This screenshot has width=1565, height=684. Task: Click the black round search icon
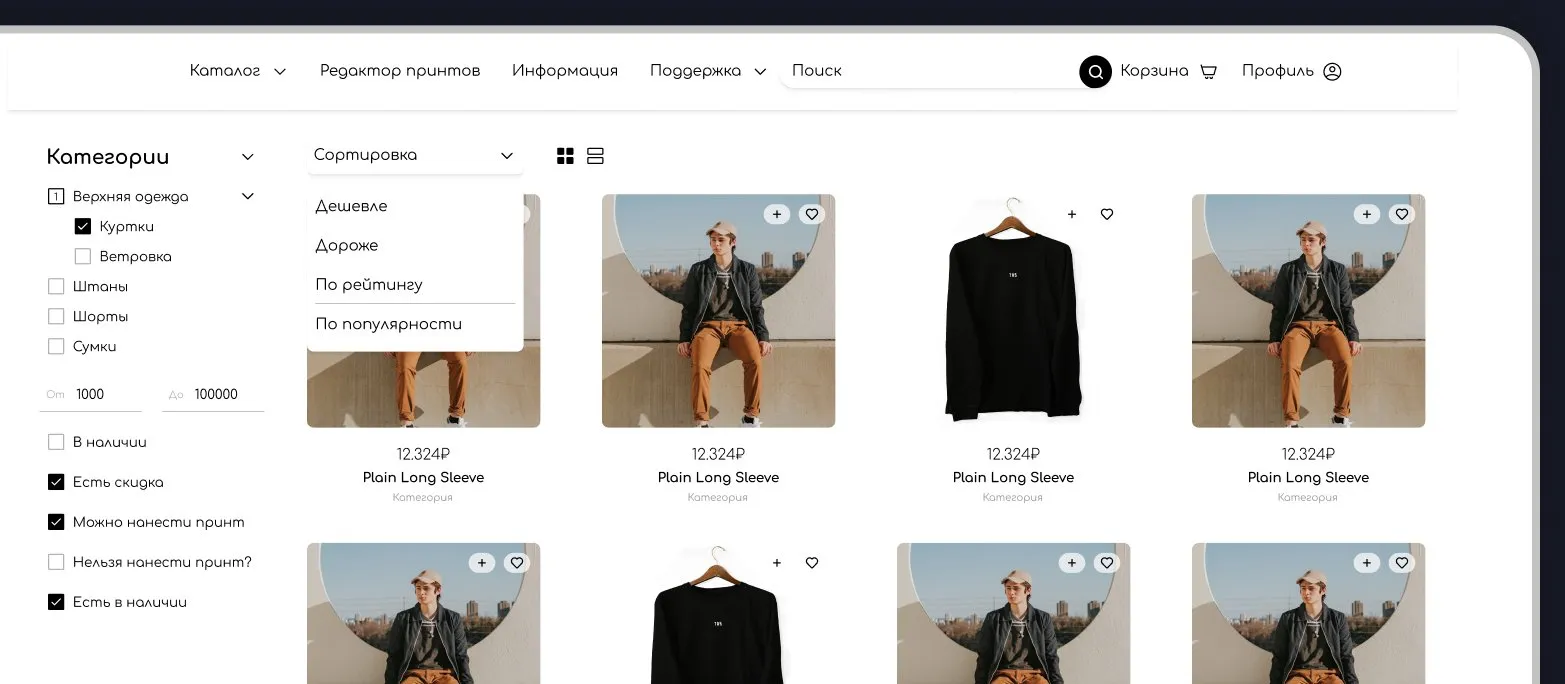pyautogui.click(x=1095, y=71)
